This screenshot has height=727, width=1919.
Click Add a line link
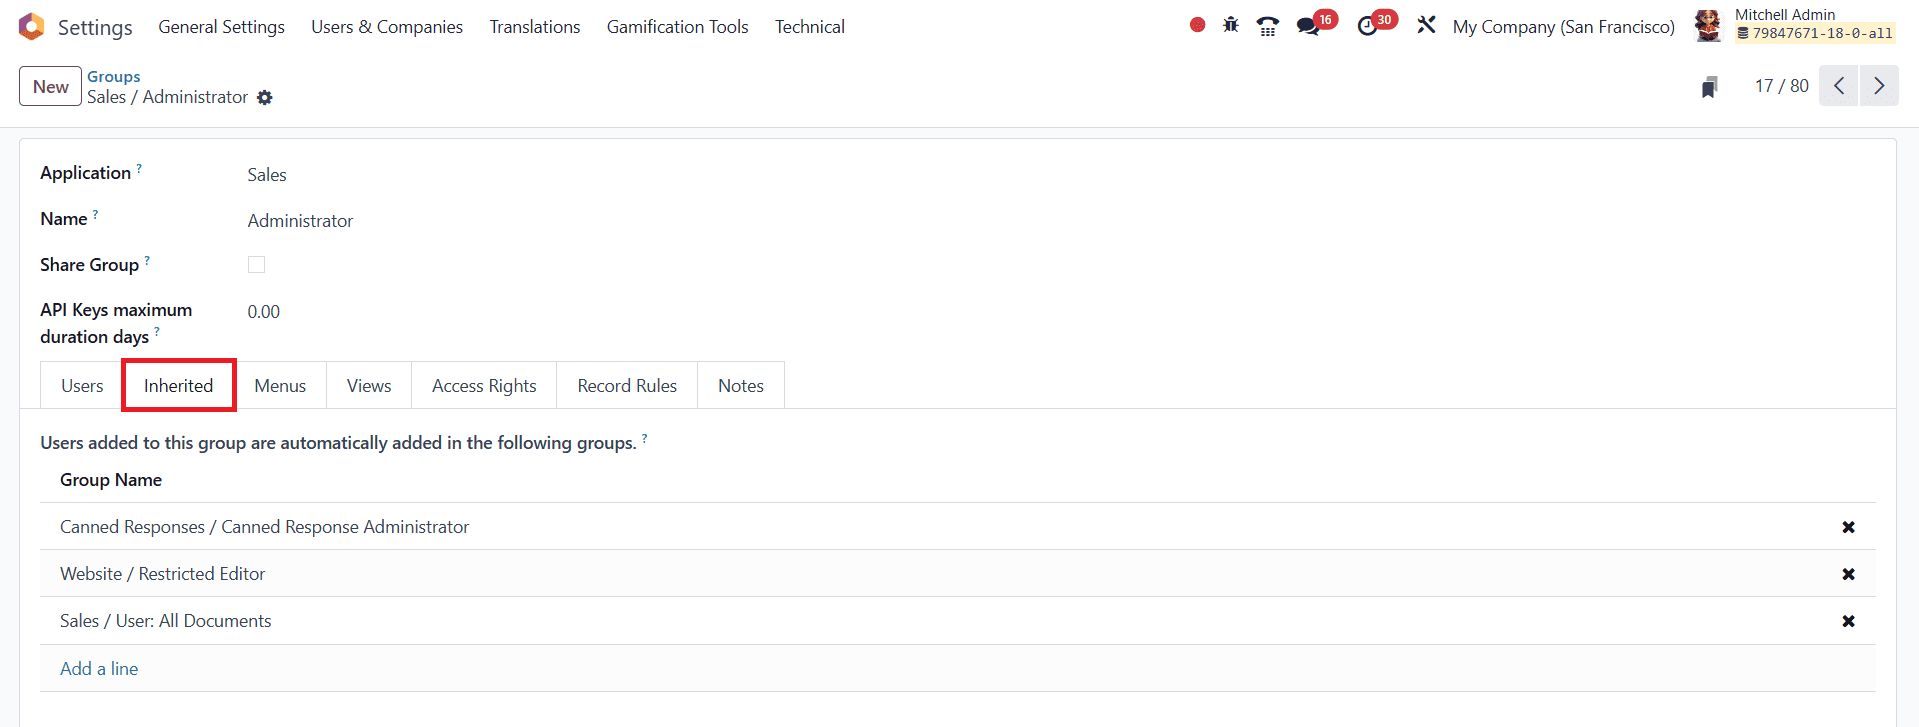99,669
